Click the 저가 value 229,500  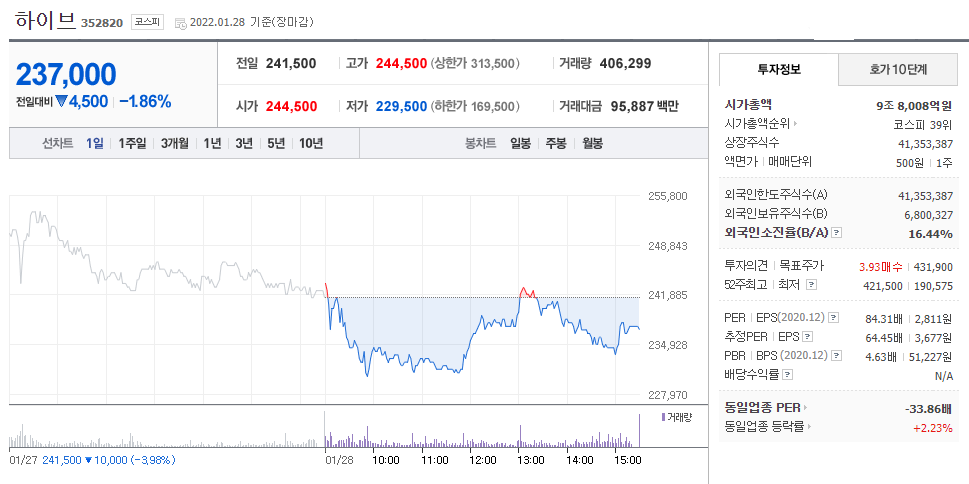pyautogui.click(x=401, y=106)
